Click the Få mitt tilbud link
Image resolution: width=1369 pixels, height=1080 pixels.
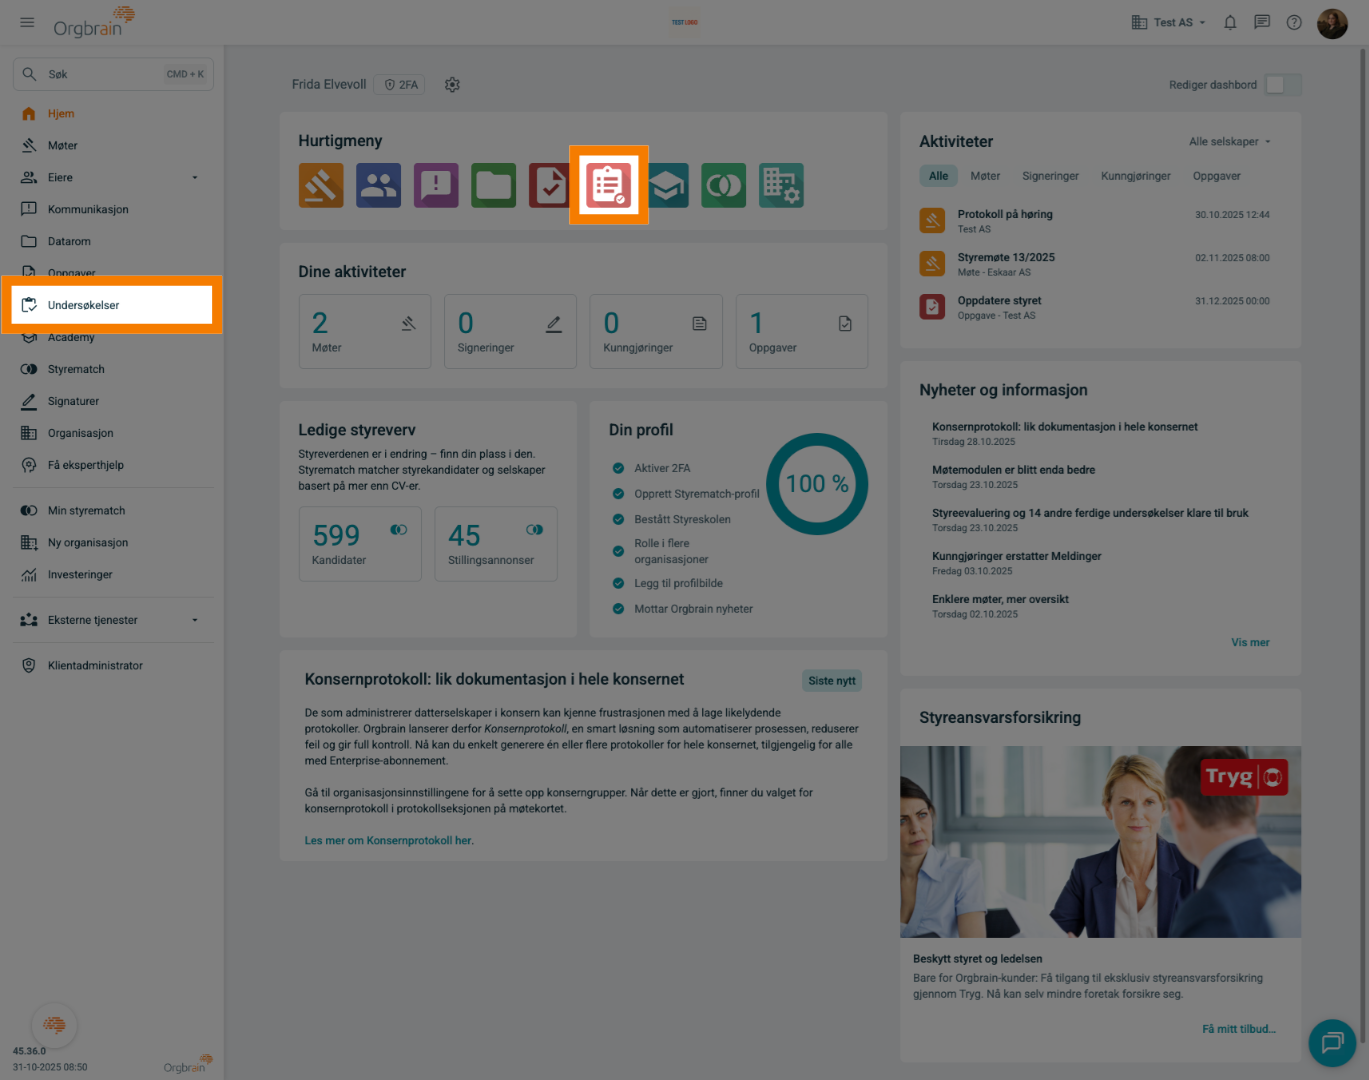pyautogui.click(x=1239, y=1029)
